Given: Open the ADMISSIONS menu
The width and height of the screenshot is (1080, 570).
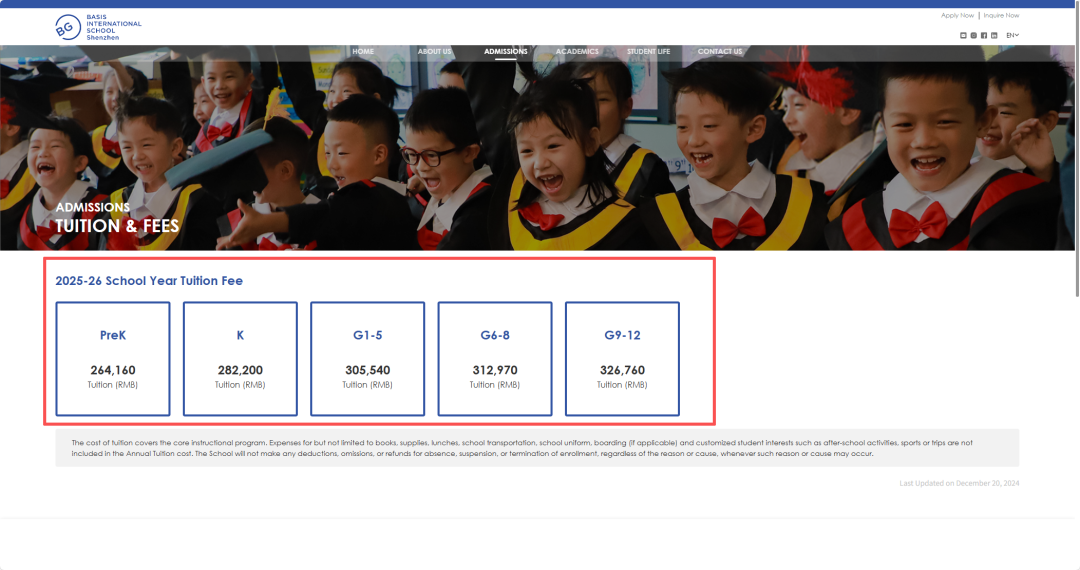Looking at the screenshot, I should [x=505, y=51].
